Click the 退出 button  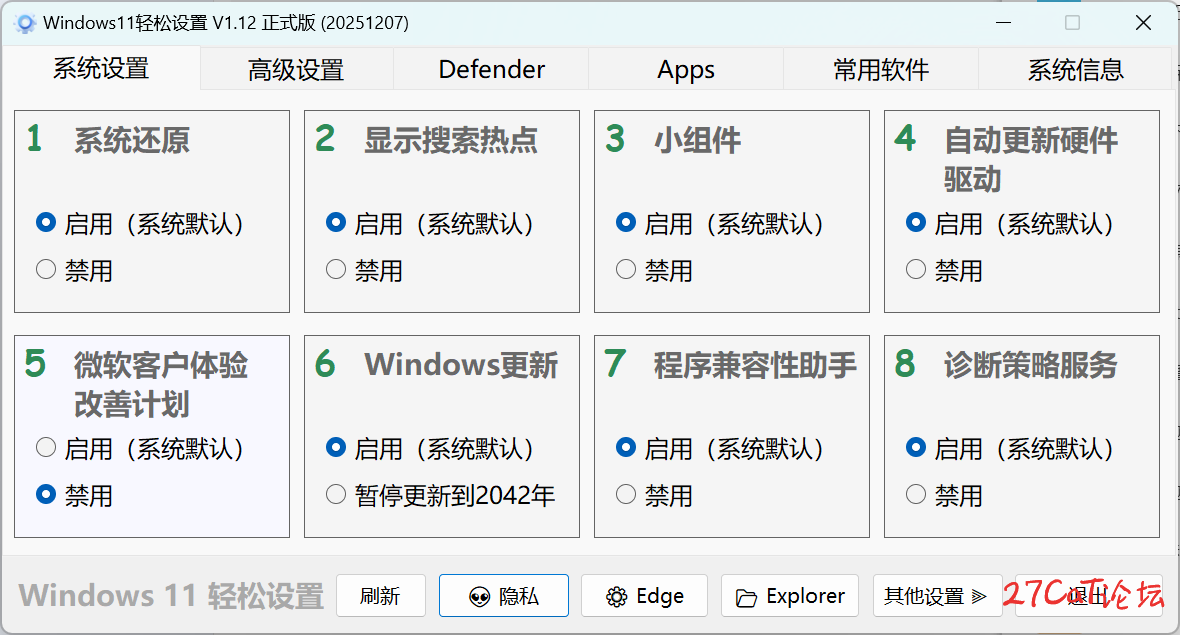tap(1088, 596)
